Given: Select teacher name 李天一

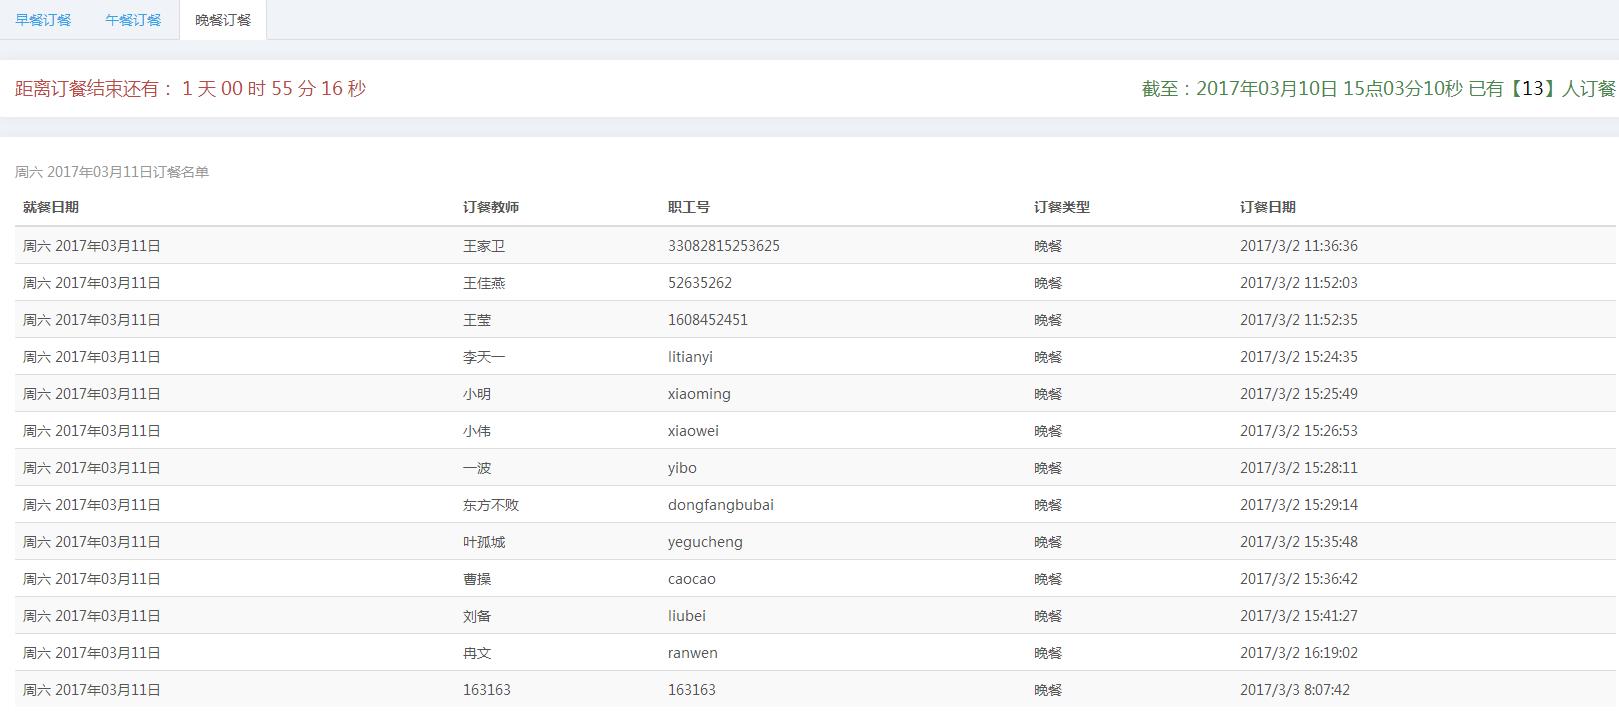Looking at the screenshot, I should click(484, 357).
